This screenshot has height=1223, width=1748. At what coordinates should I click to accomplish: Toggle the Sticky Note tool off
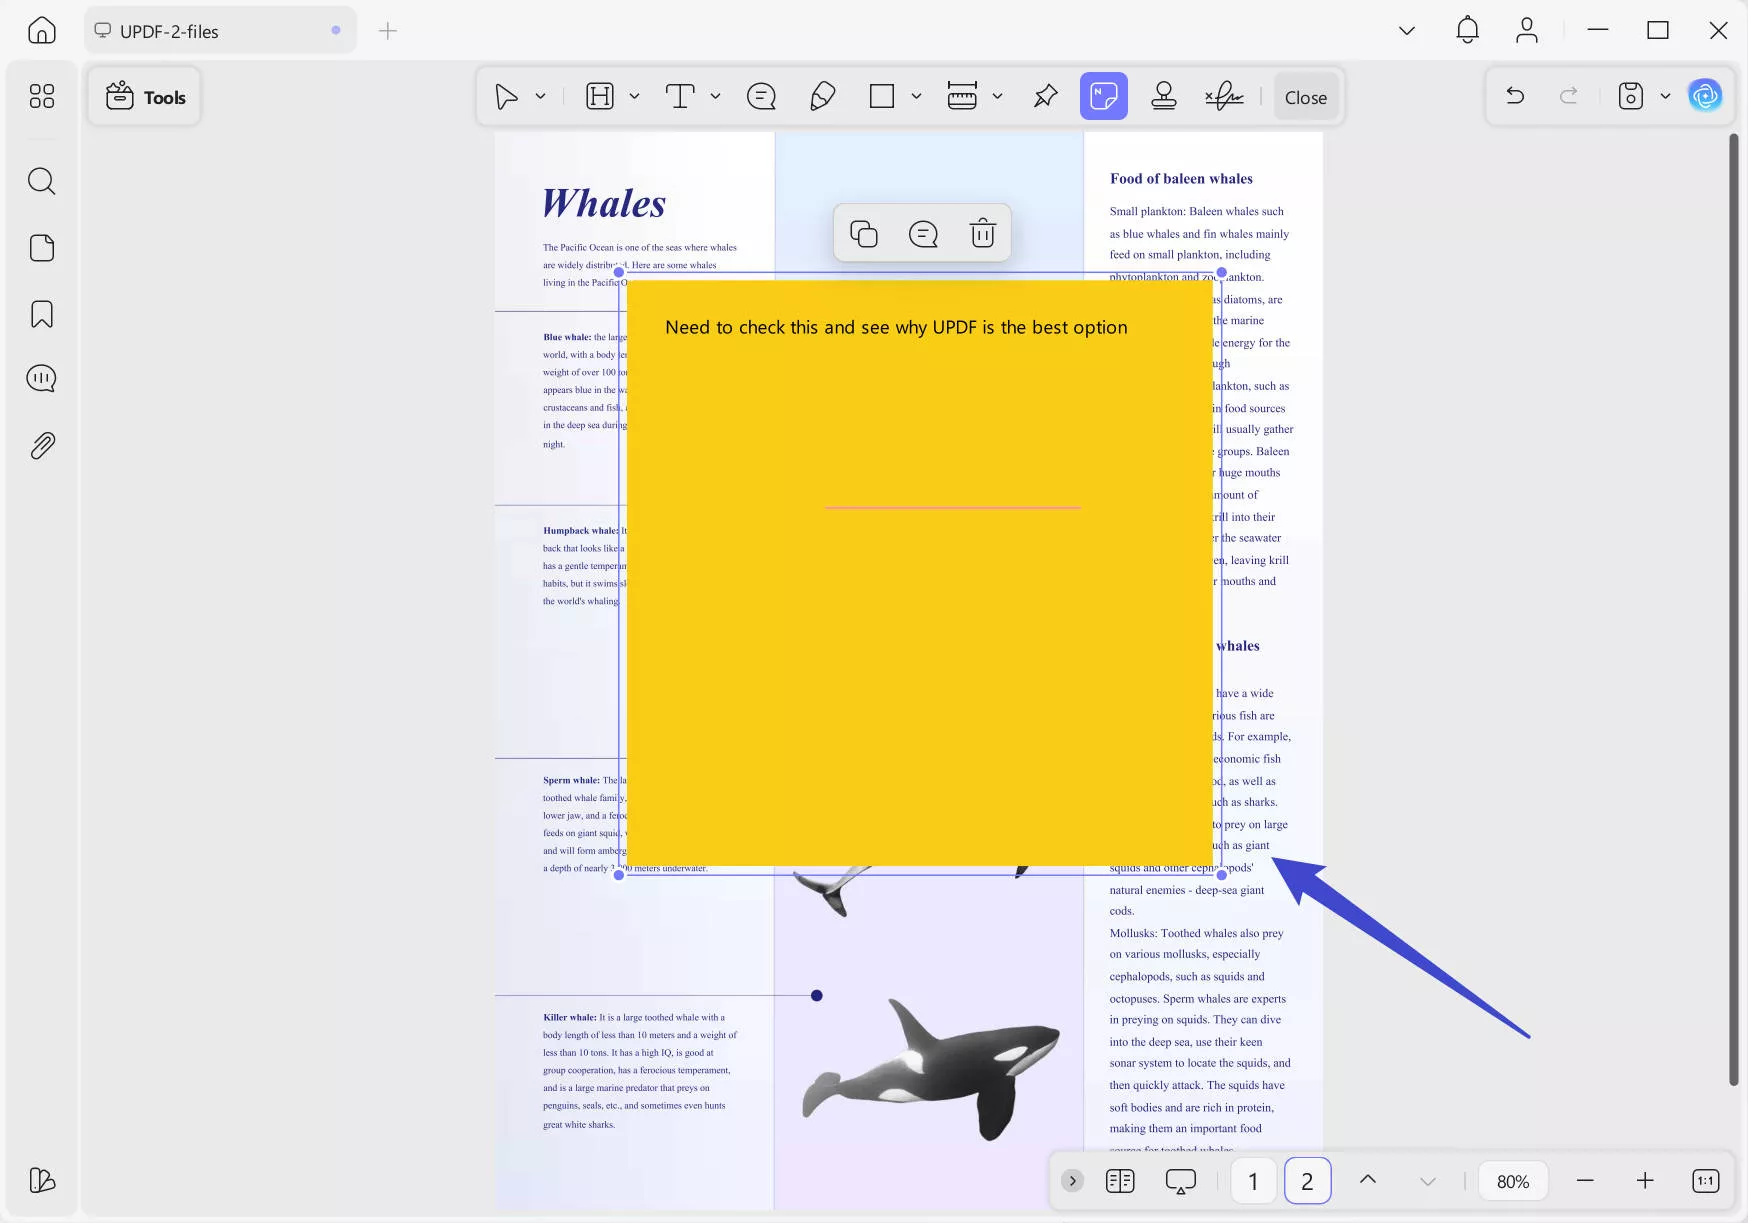point(1104,96)
